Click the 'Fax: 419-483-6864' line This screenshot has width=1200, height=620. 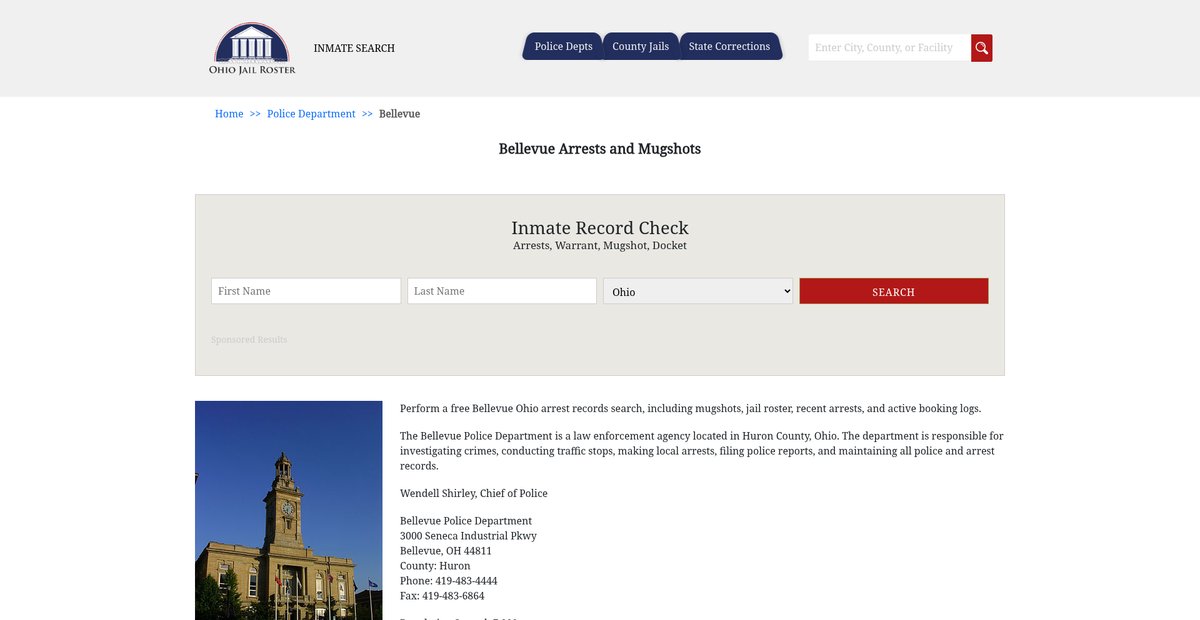point(442,596)
